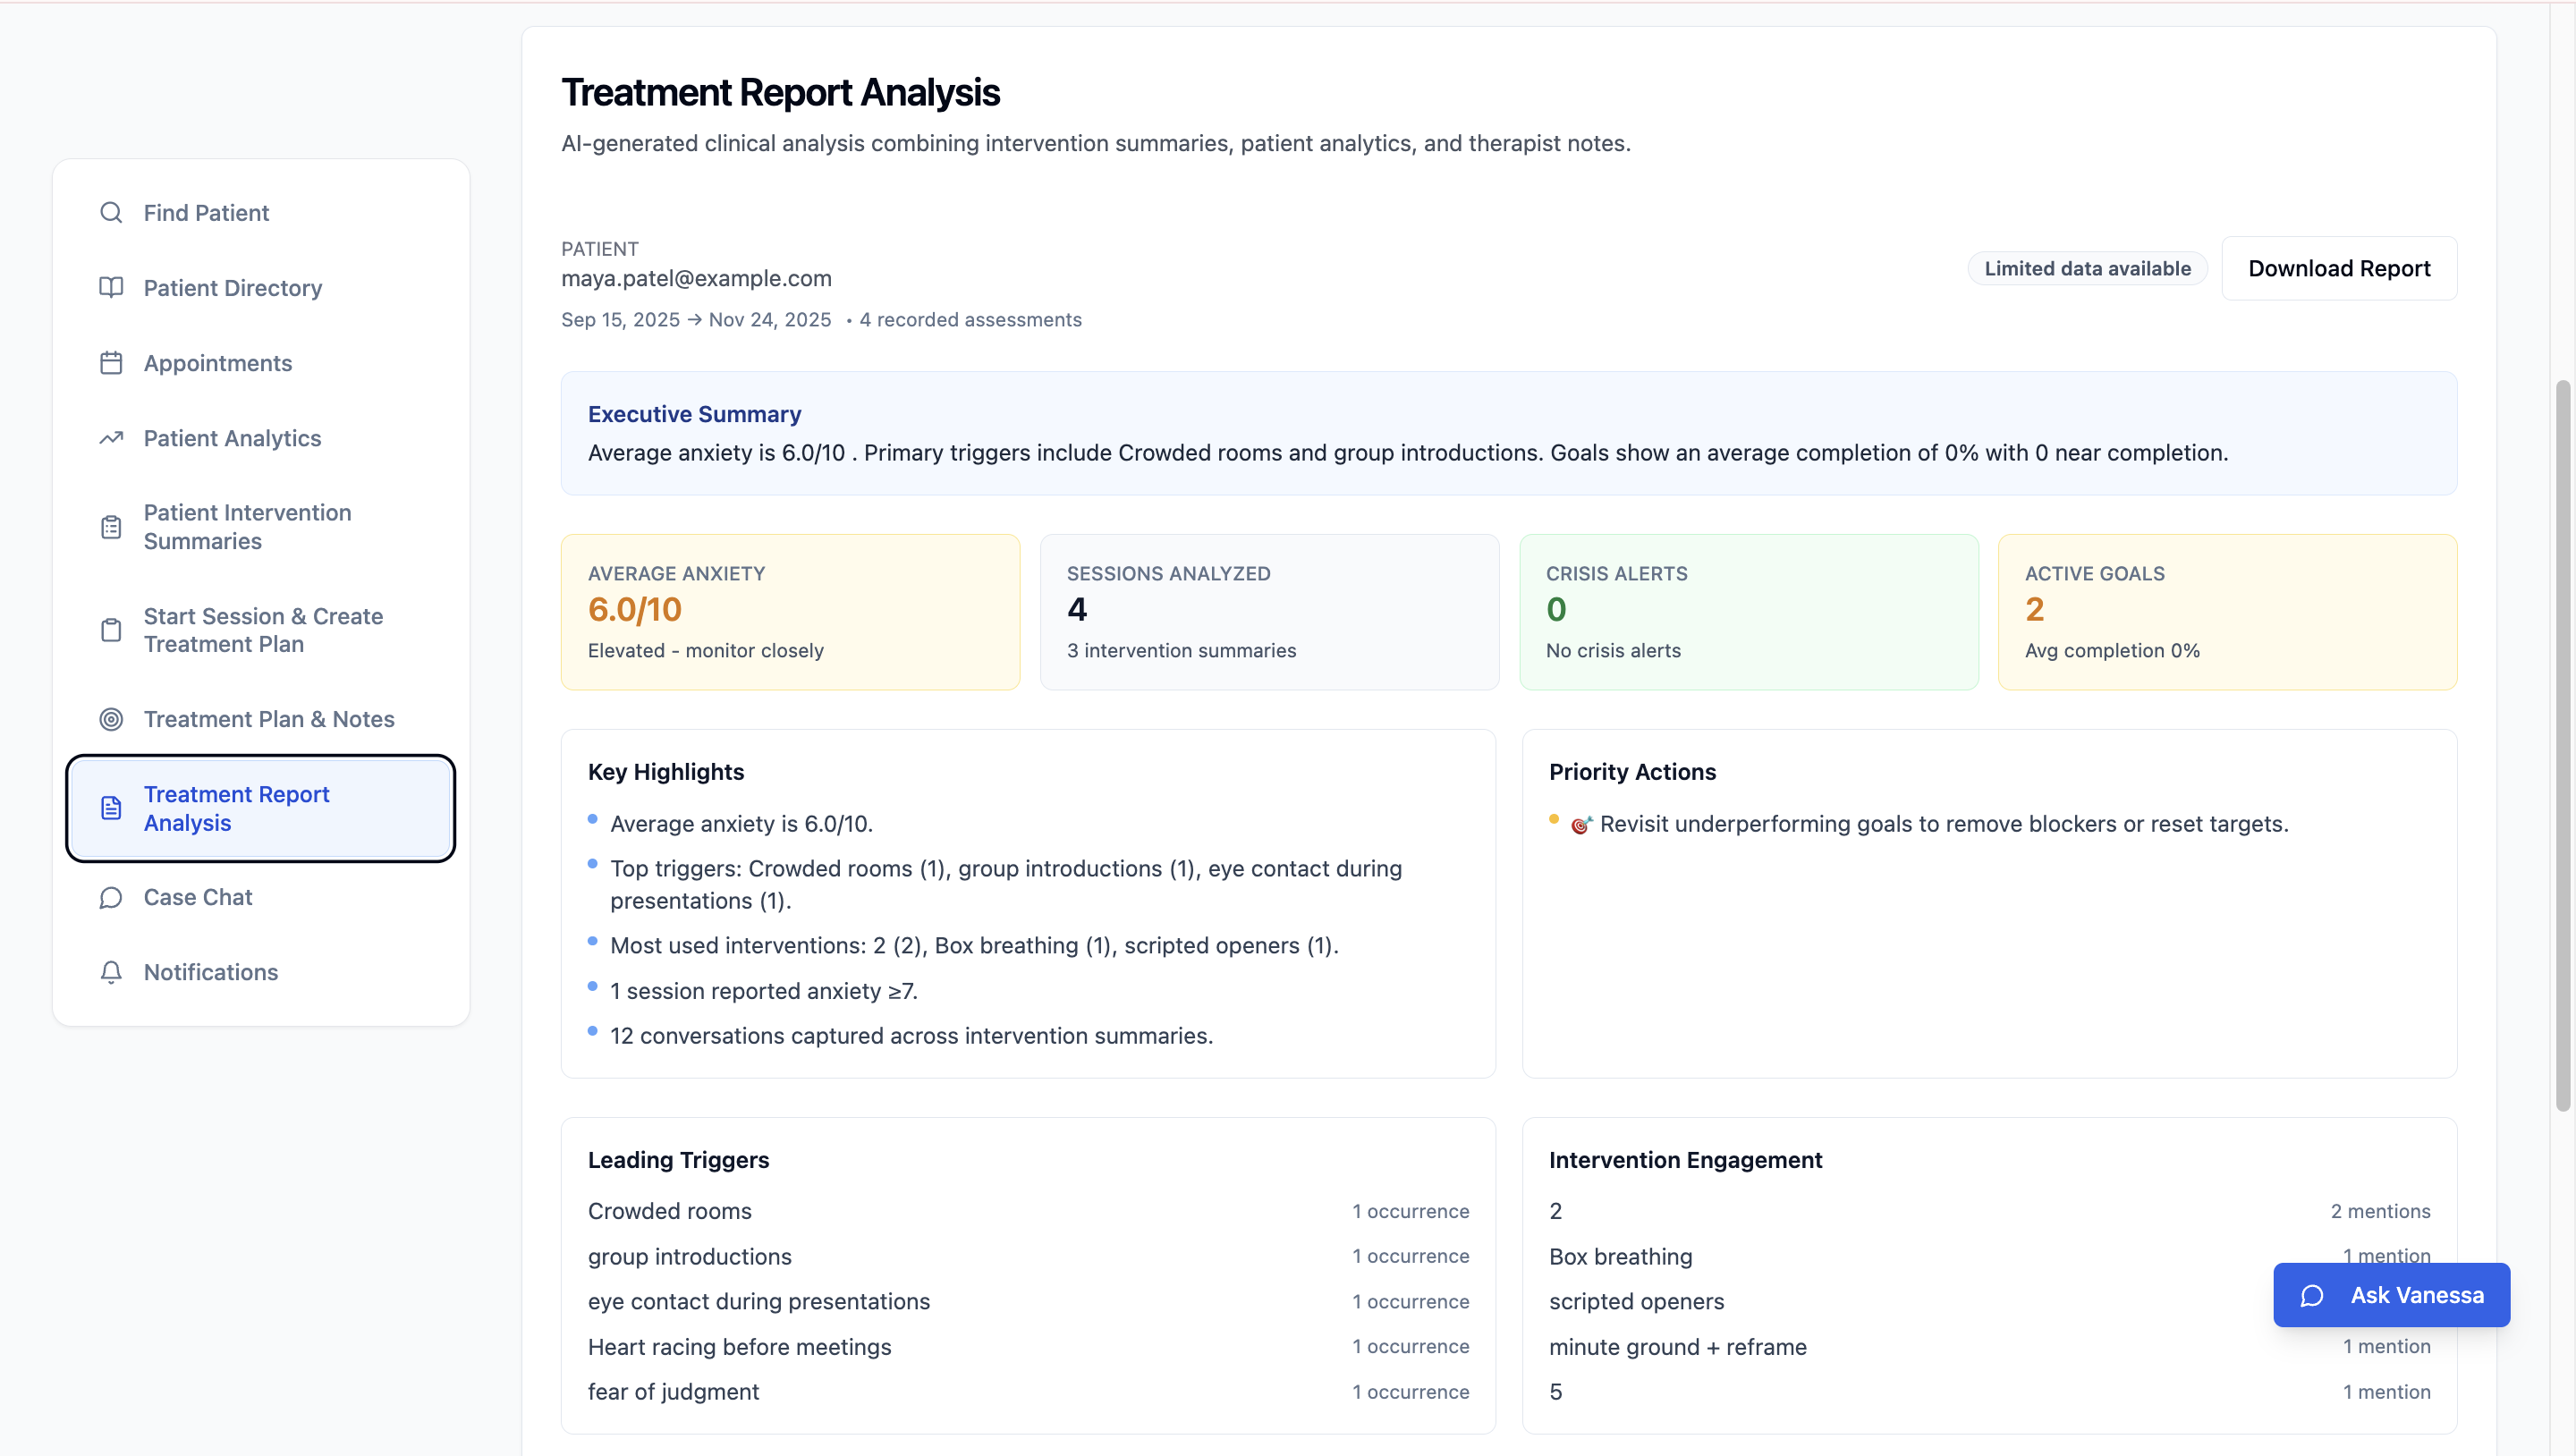Click the Treatment Report Analysis page title
Screen dimensions: 2576x1456
coord(780,93)
